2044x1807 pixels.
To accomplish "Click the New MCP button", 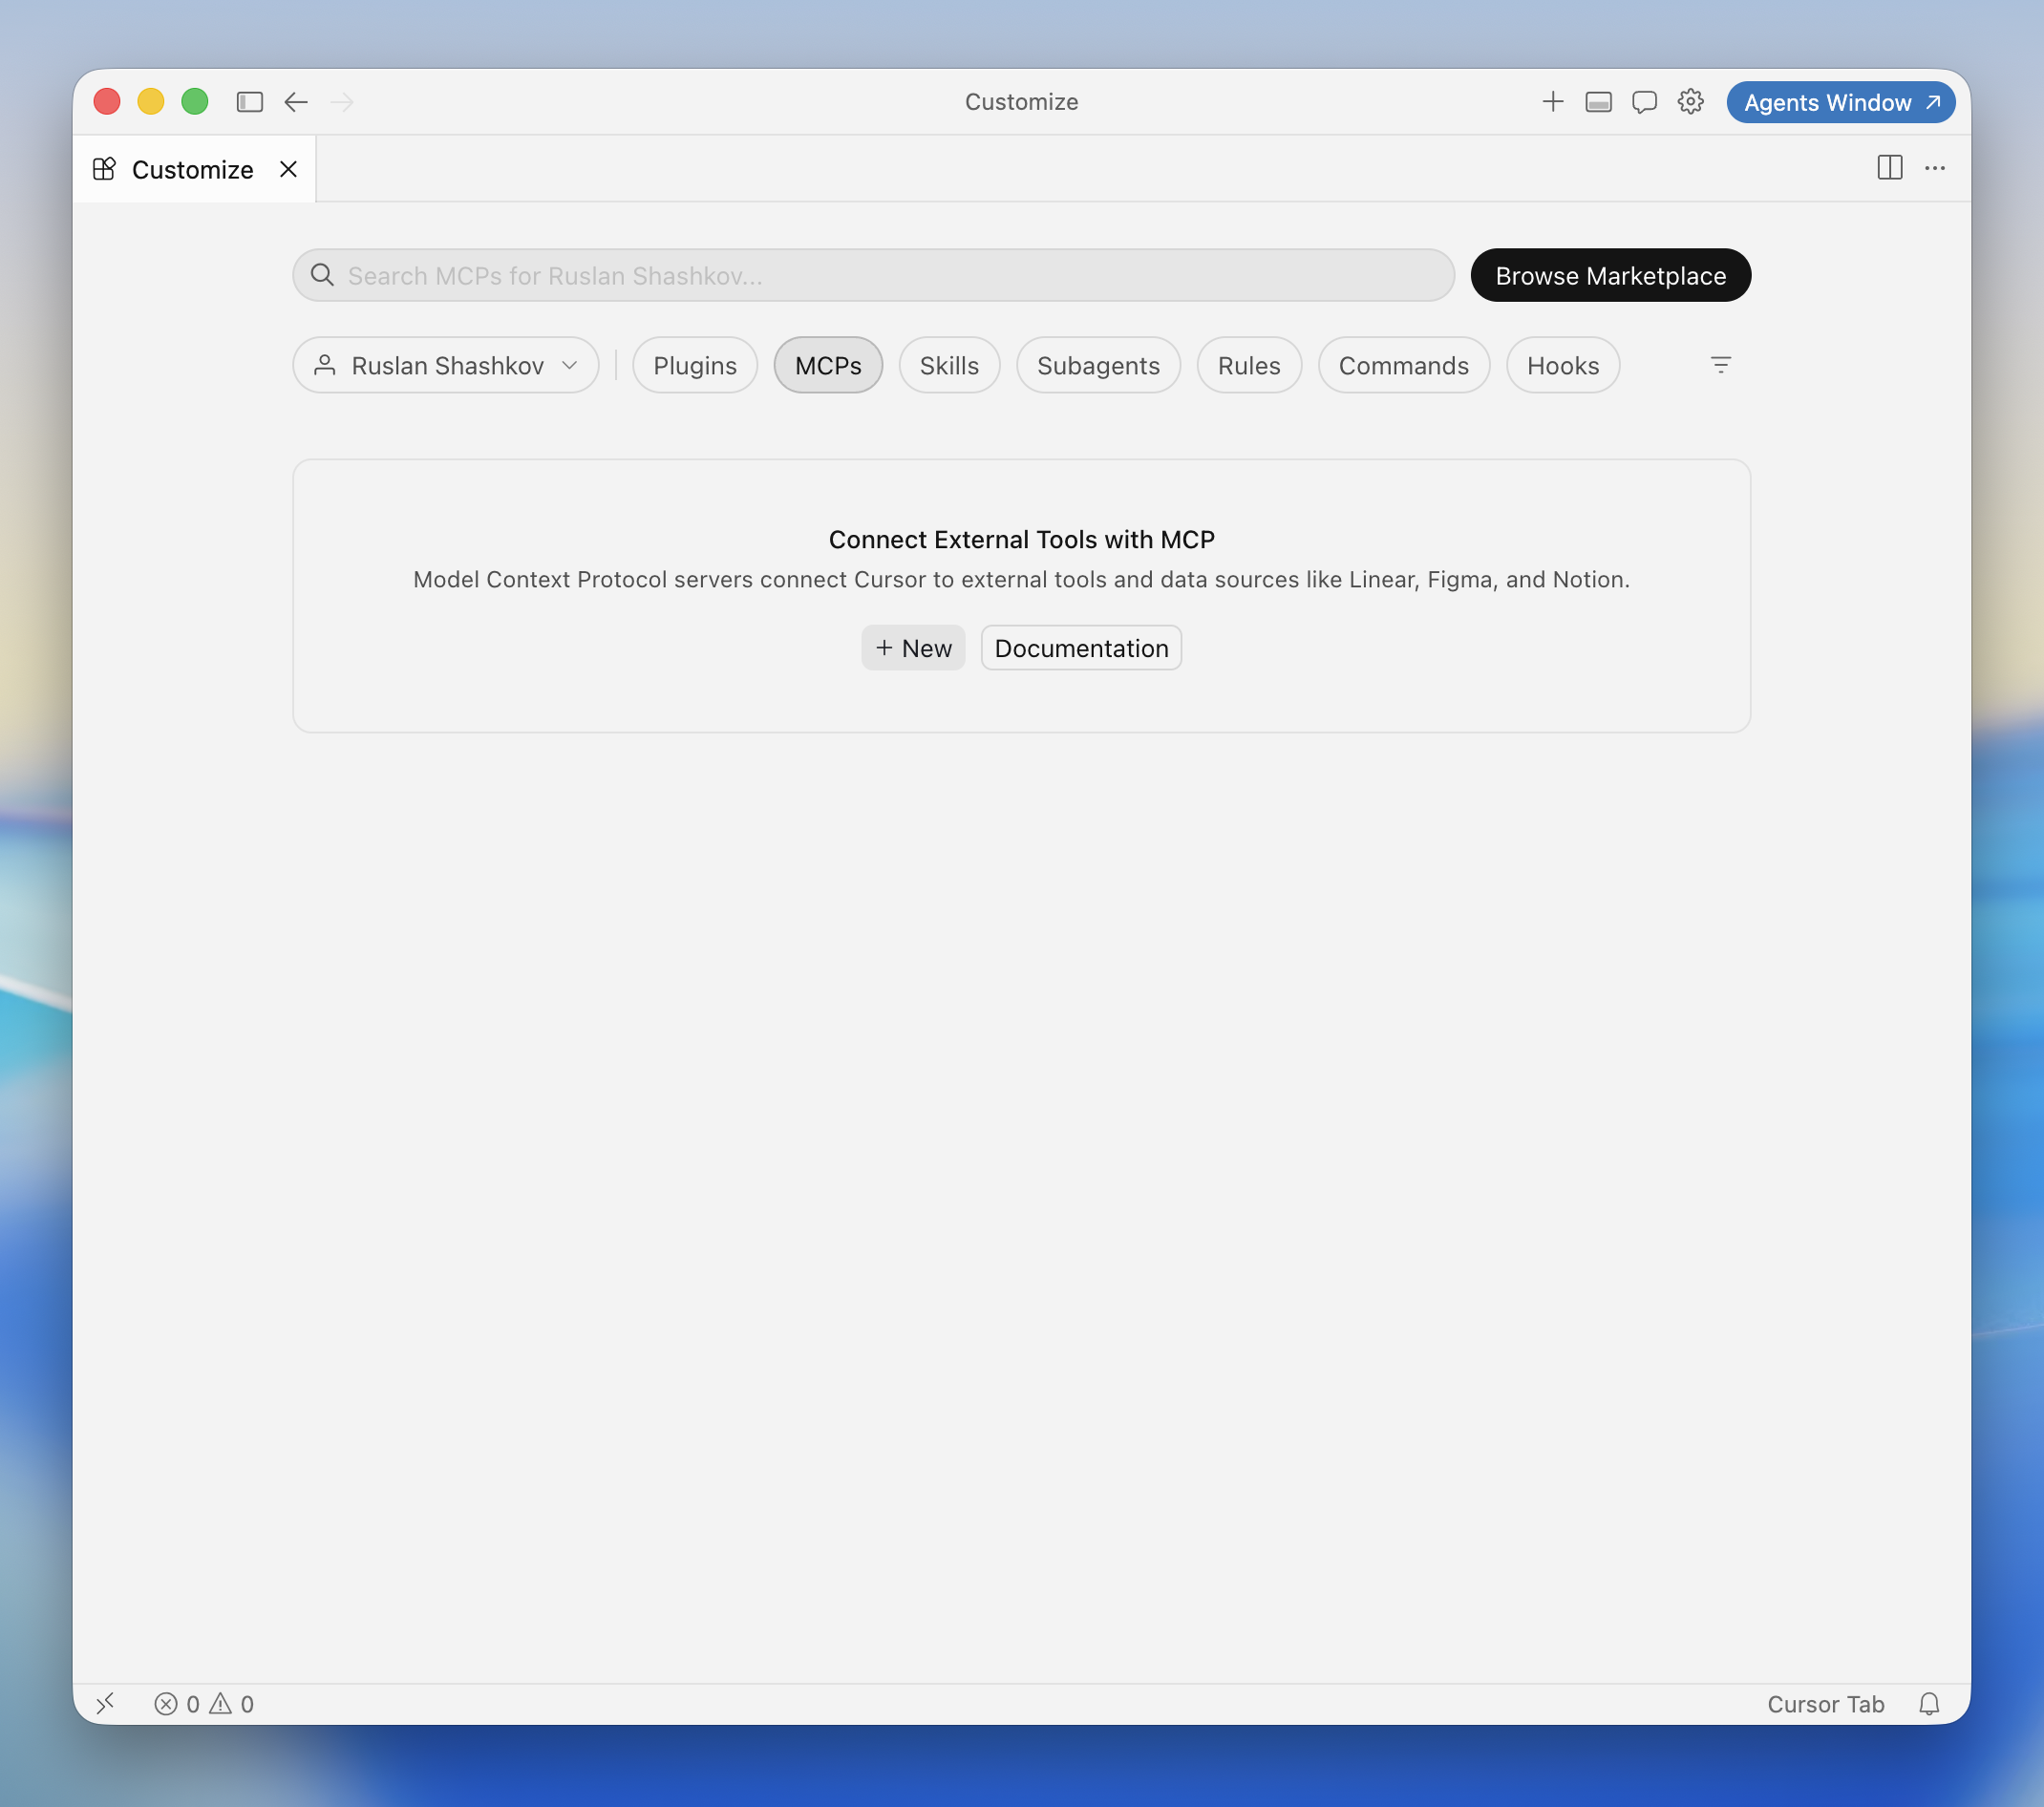I will click(913, 648).
